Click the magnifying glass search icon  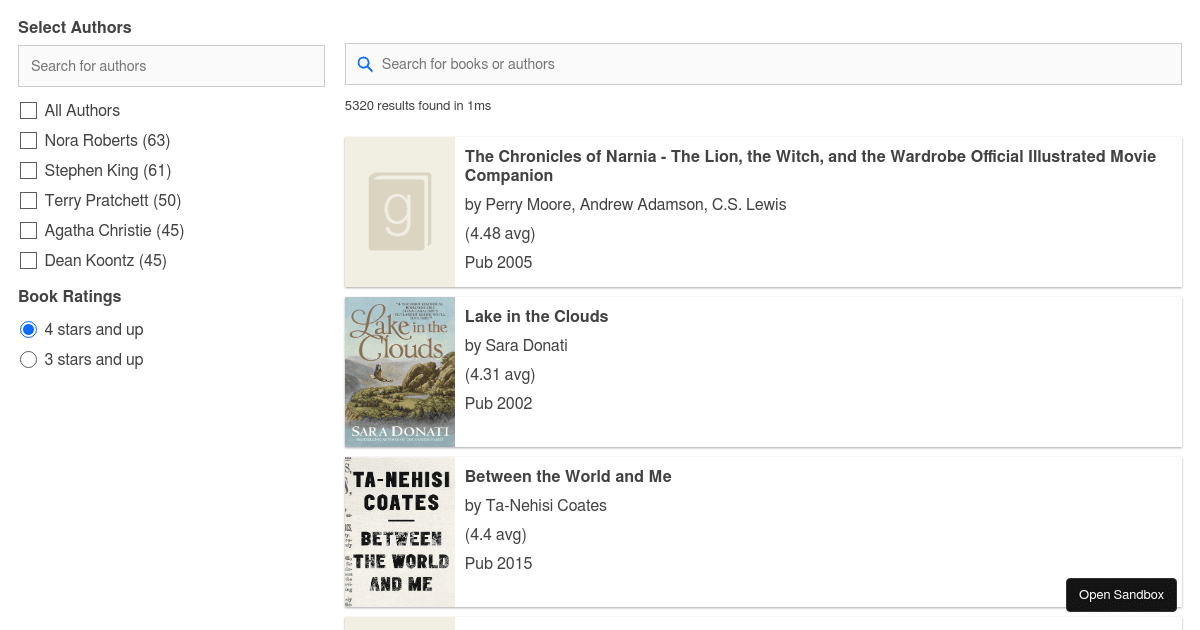(365, 64)
